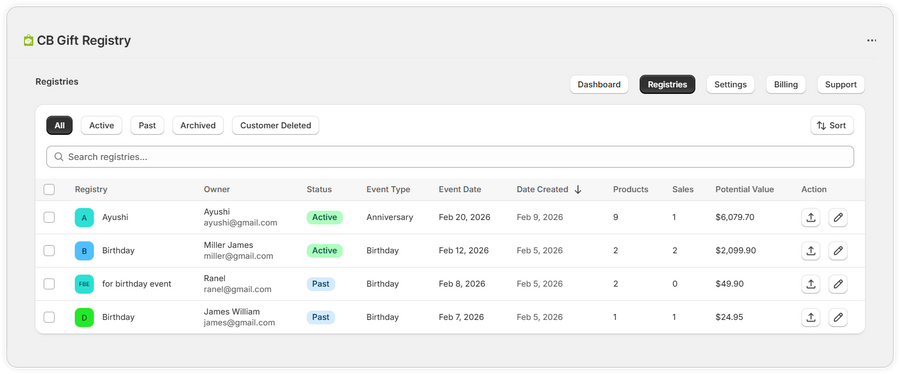Check the Ranel row checkbox
The image size is (900, 374).
pos(49,284)
